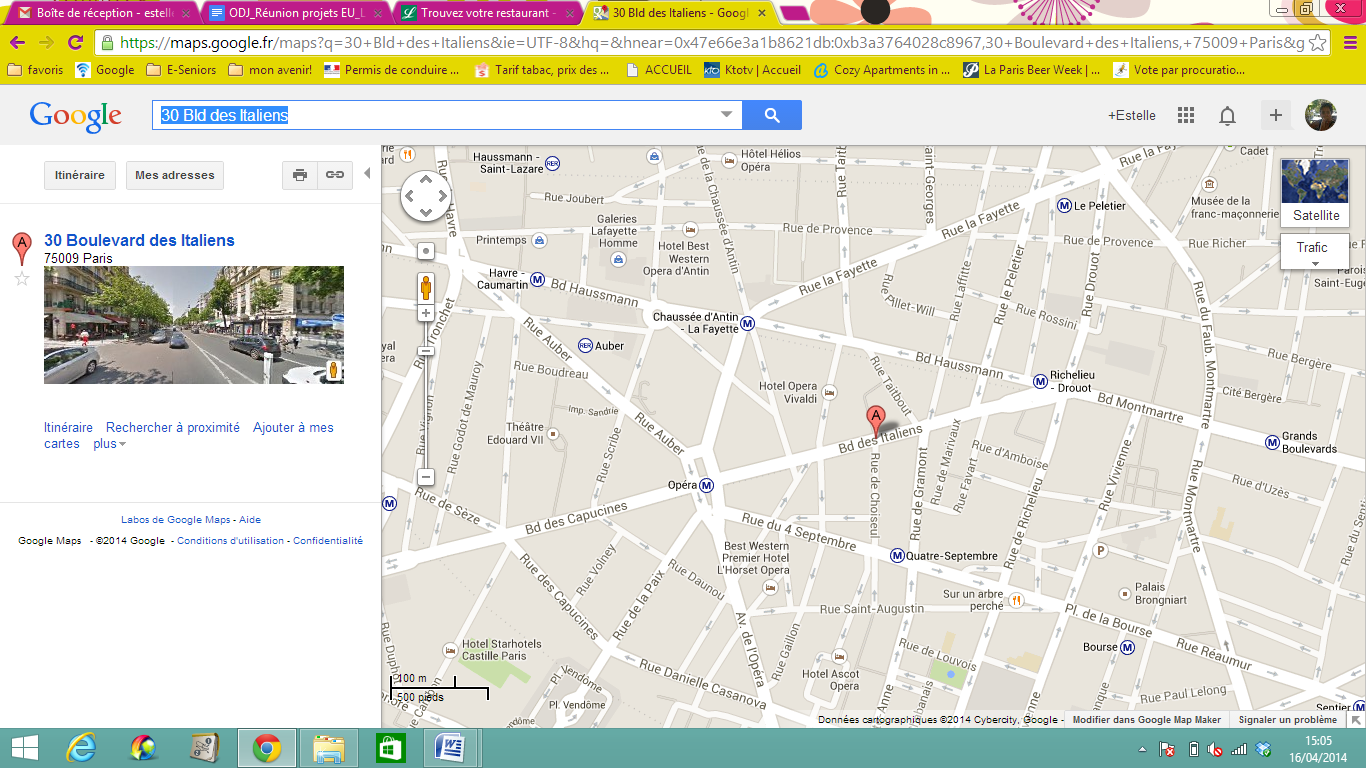Get the map link with the chain icon
This screenshot has width=1366, height=768.
coord(335,175)
